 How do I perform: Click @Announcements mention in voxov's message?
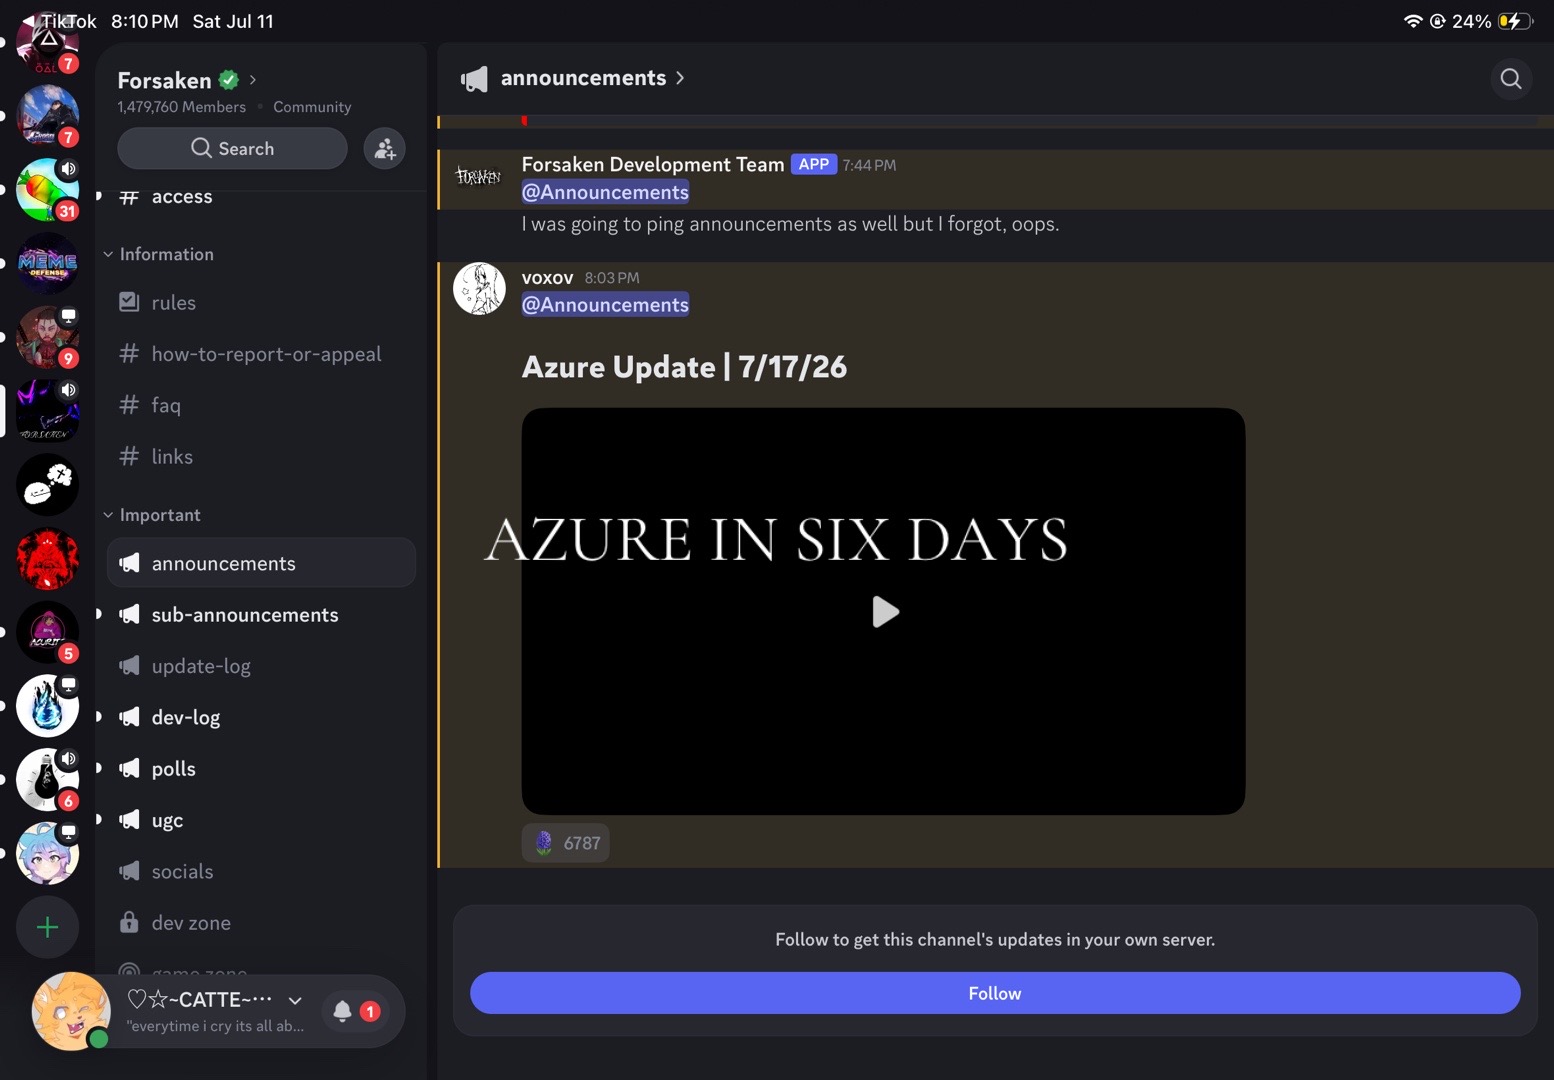(605, 305)
